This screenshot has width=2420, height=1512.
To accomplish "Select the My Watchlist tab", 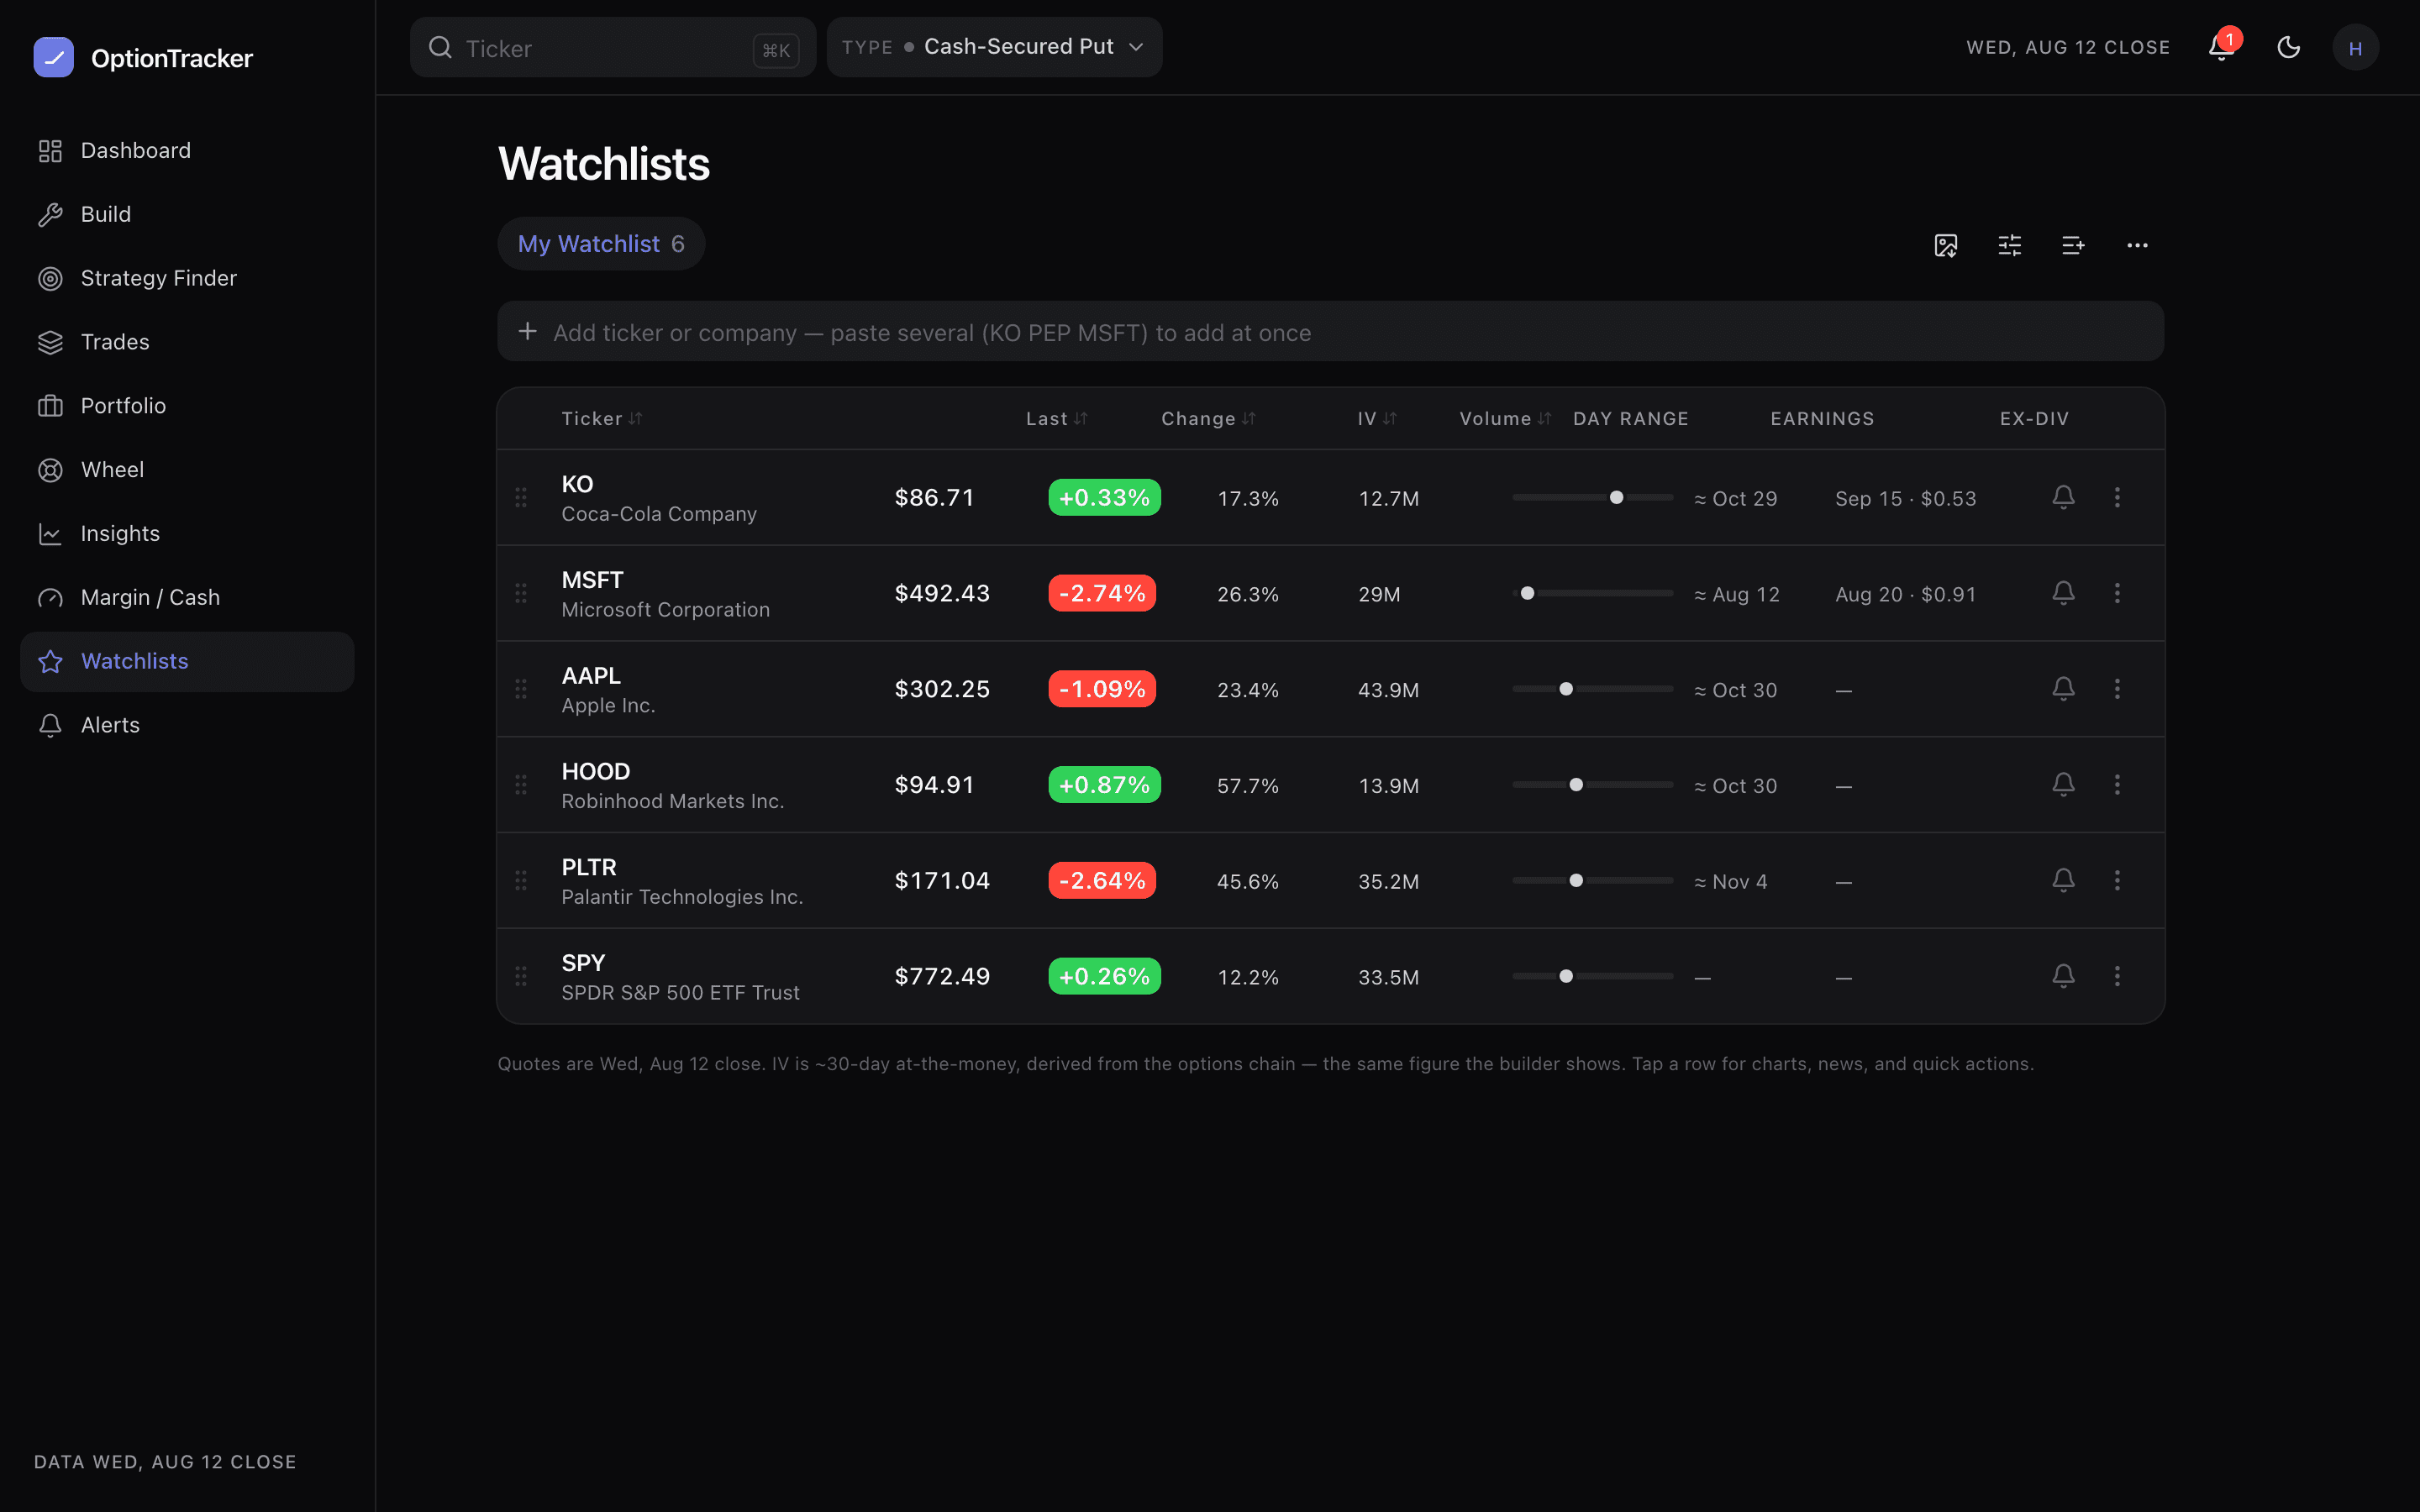I will pos(601,244).
